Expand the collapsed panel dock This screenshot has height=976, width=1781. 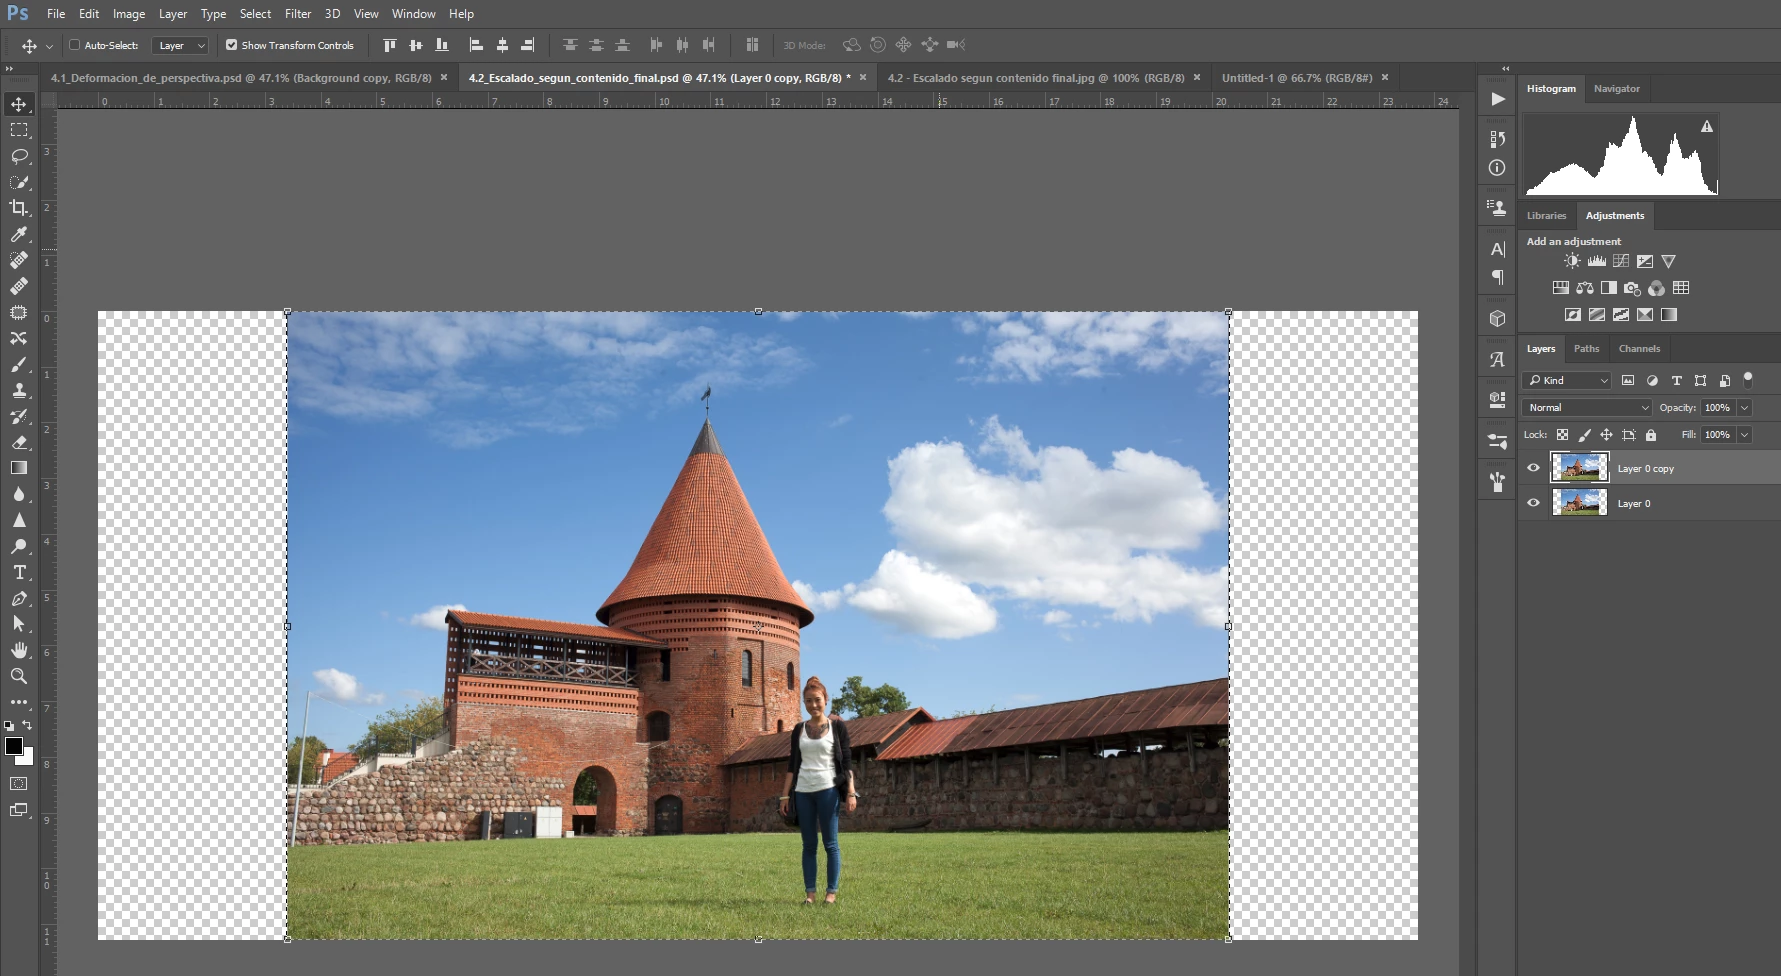[1506, 69]
